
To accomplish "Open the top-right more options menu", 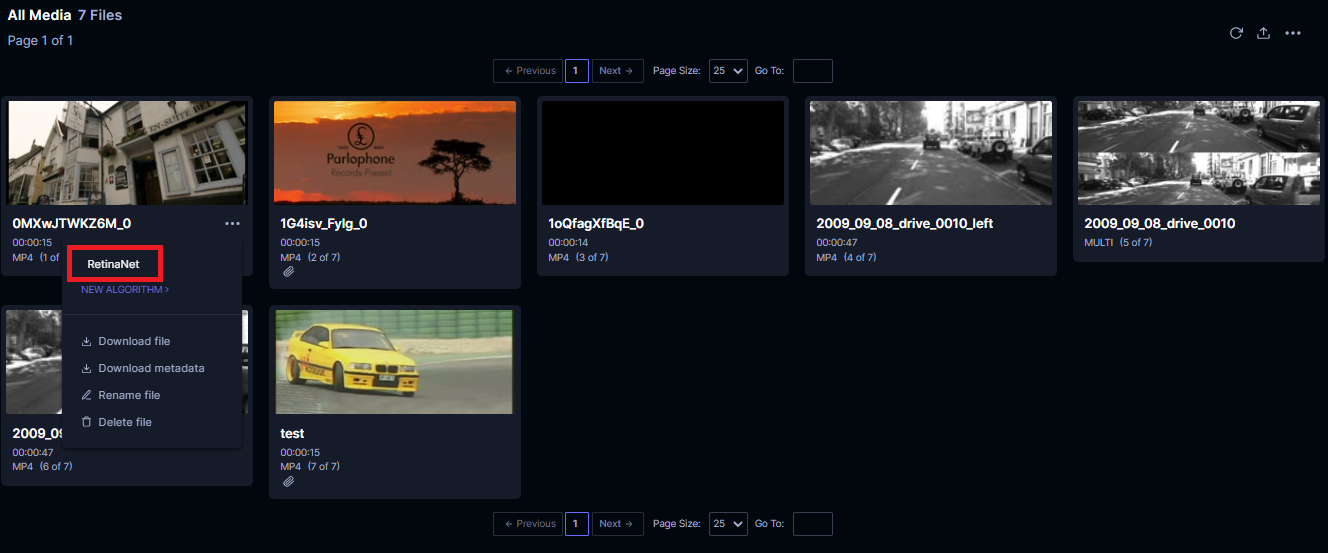I will [x=1293, y=33].
